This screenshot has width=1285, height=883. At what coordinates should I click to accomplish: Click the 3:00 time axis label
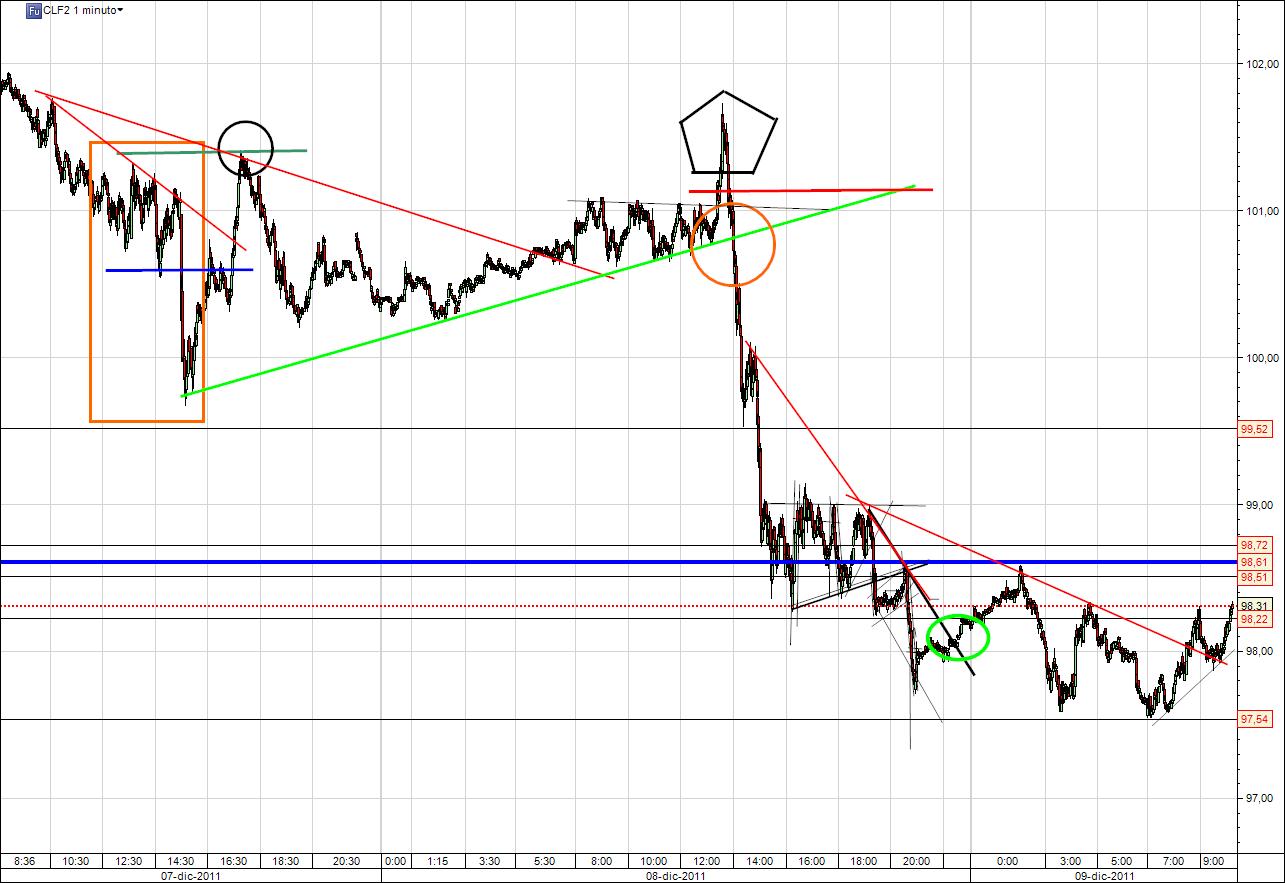(x=1069, y=860)
